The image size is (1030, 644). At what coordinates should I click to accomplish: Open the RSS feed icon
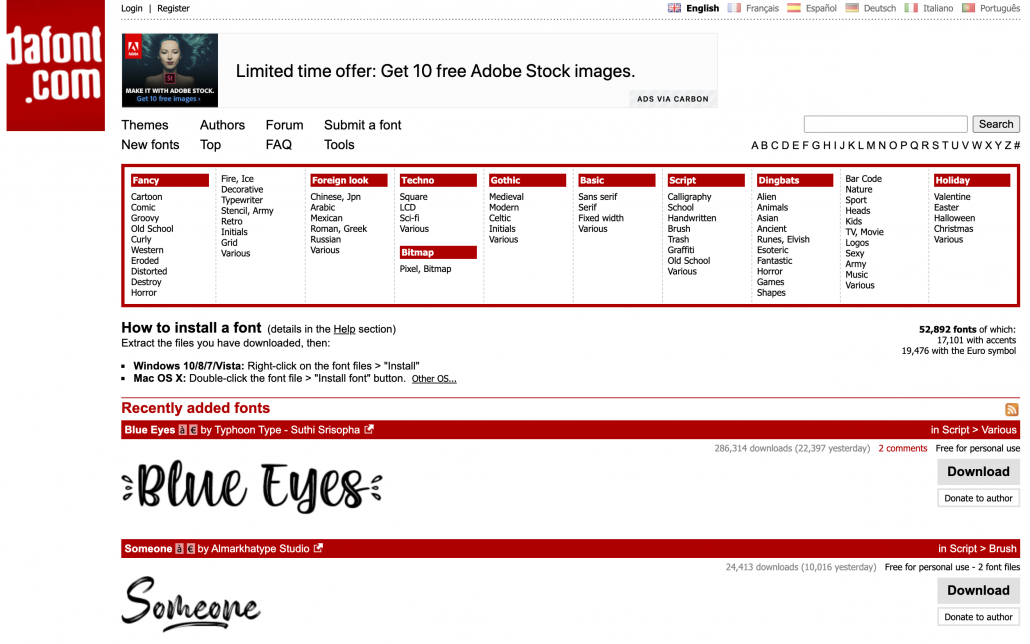coord(1011,409)
